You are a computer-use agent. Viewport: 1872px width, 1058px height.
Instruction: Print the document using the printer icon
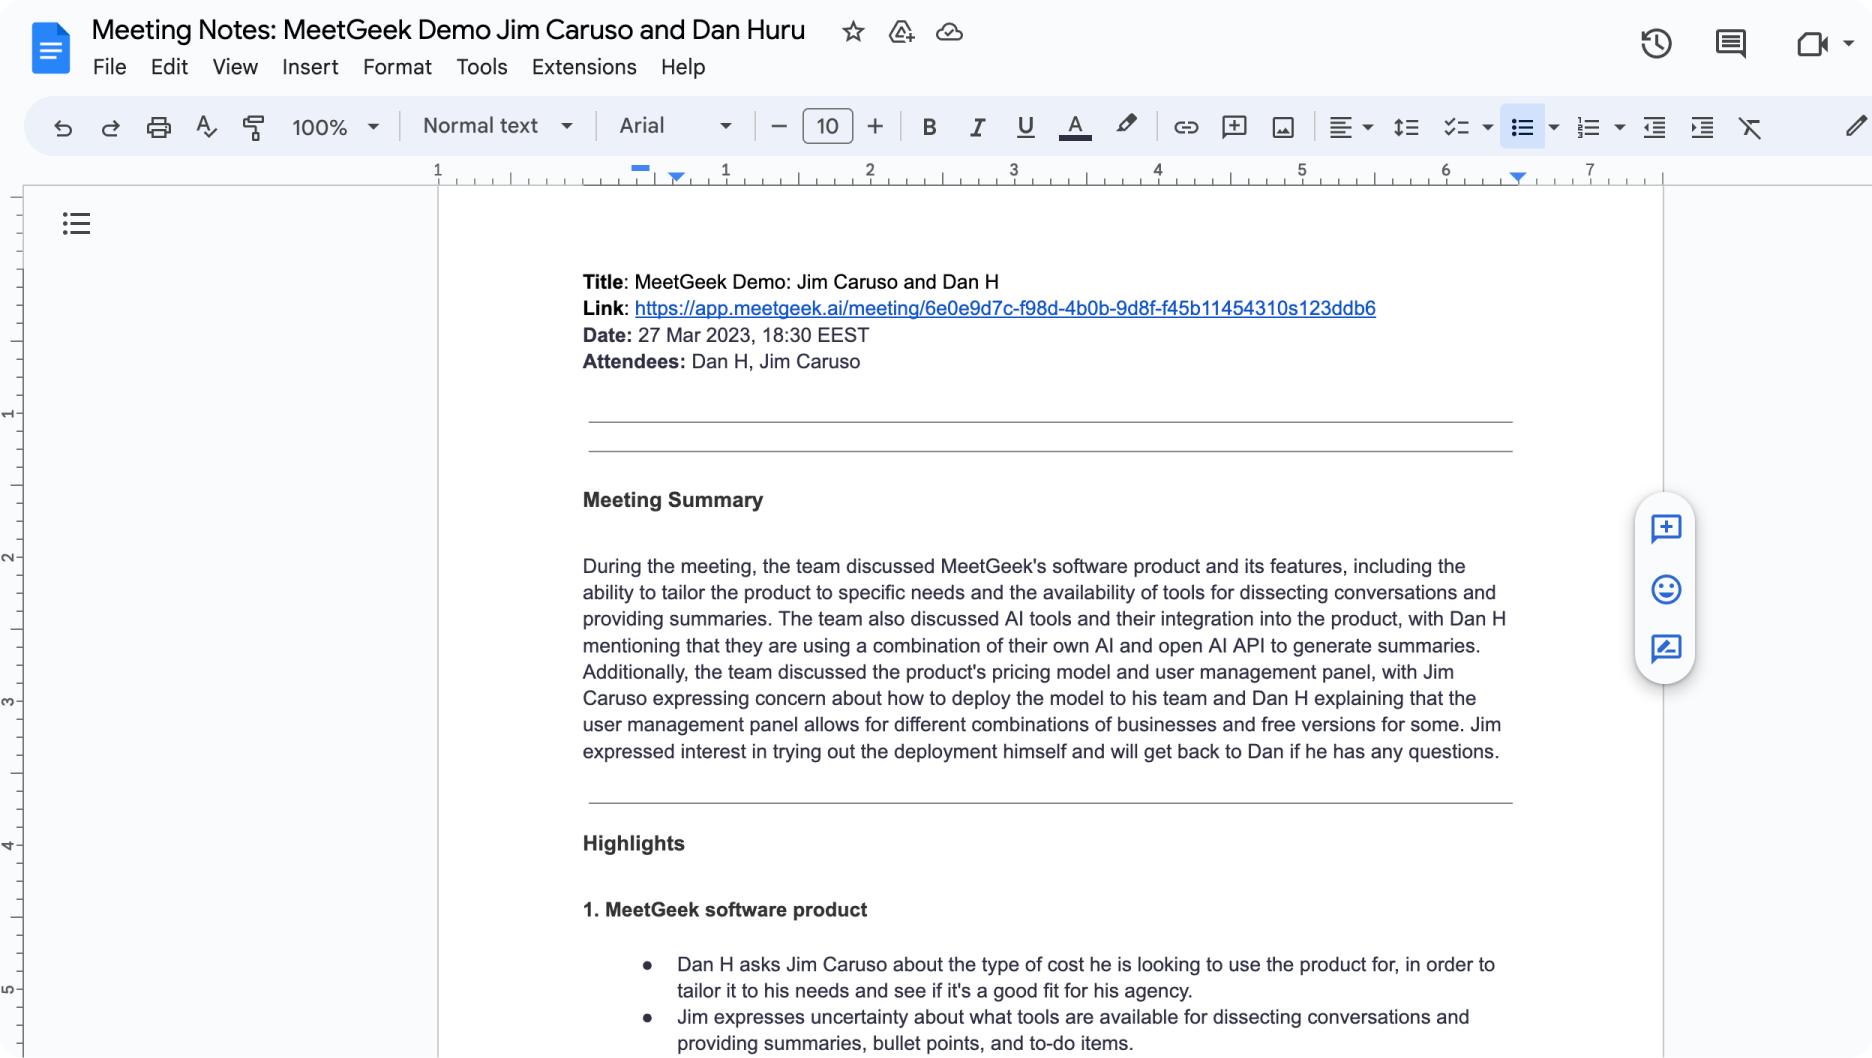(x=158, y=127)
